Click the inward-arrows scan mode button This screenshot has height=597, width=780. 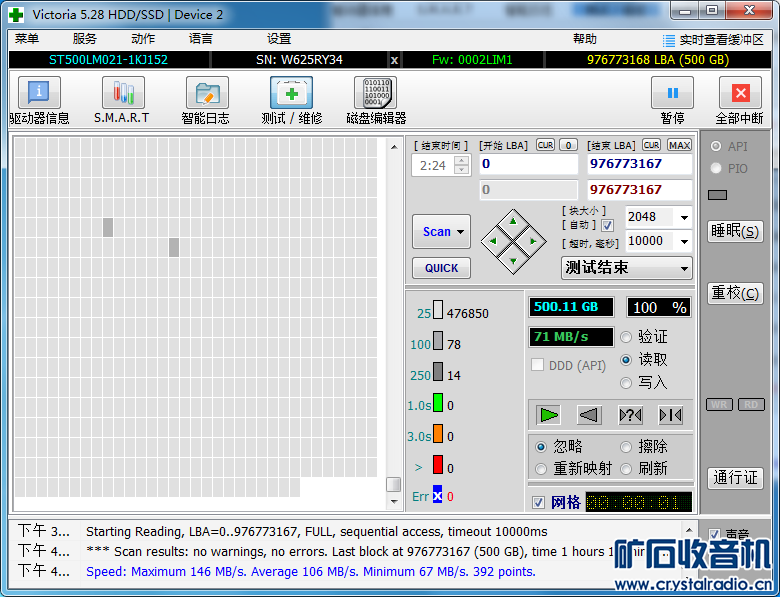(x=671, y=415)
